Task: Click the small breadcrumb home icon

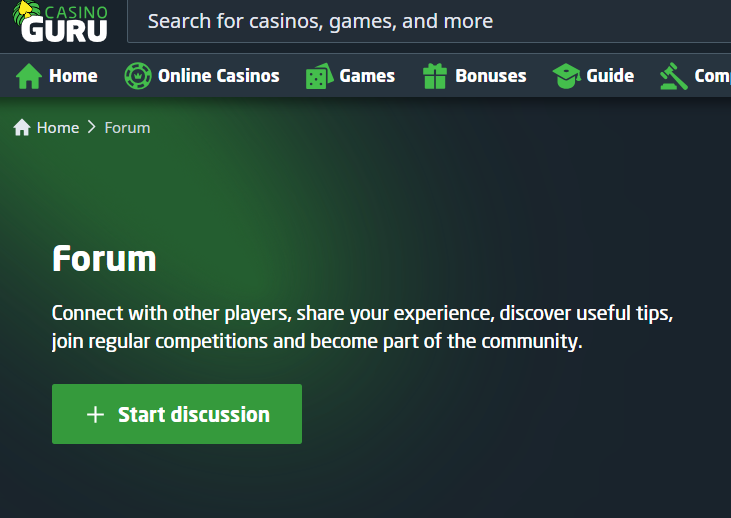Action: click(22, 128)
